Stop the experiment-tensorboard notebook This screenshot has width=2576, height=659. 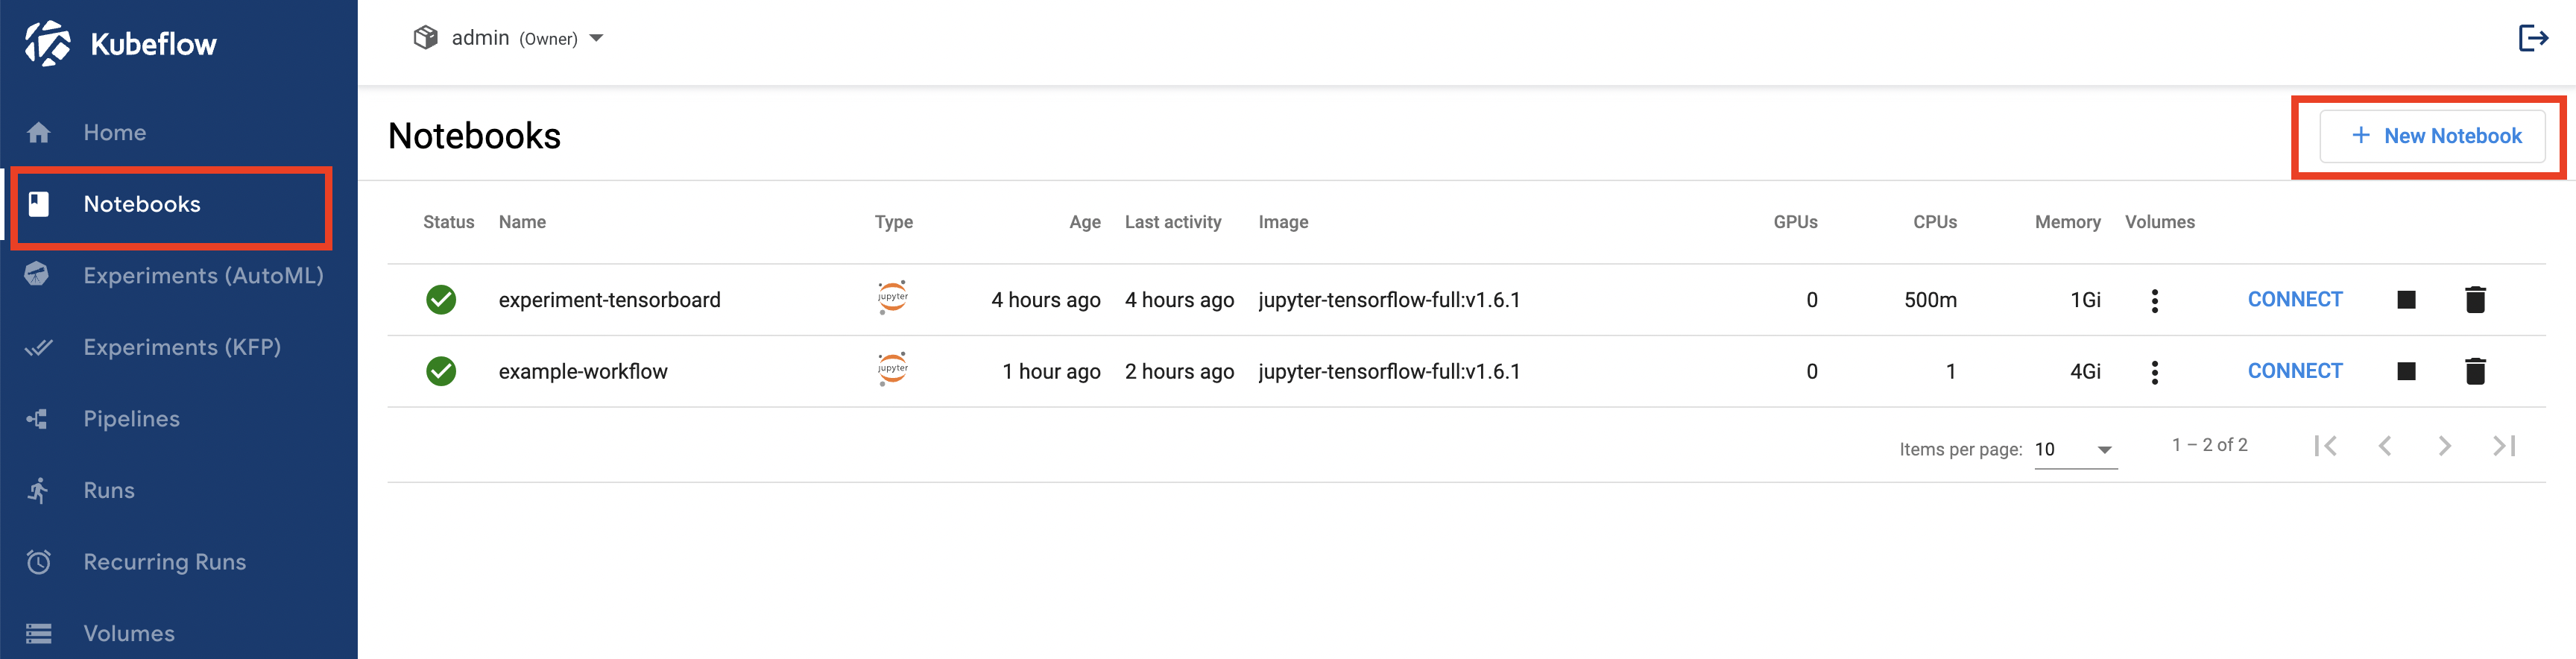(2406, 300)
